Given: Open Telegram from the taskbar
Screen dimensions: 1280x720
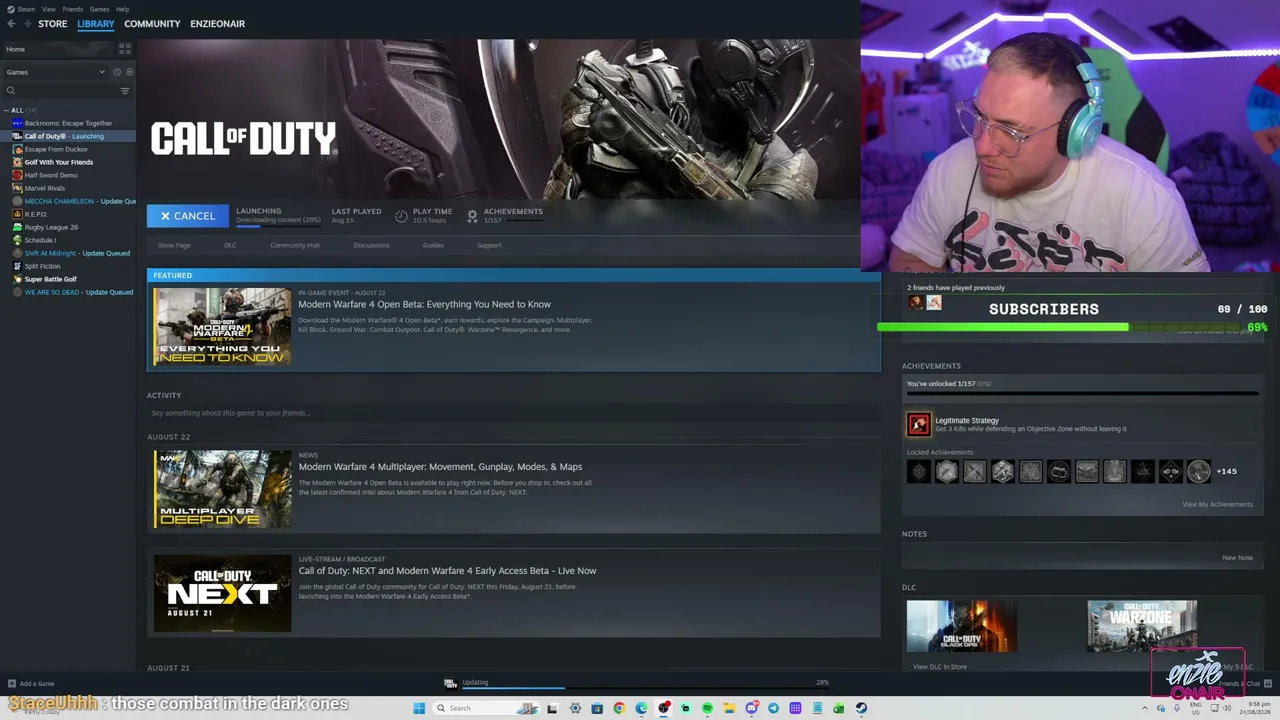Looking at the screenshot, I should point(773,708).
